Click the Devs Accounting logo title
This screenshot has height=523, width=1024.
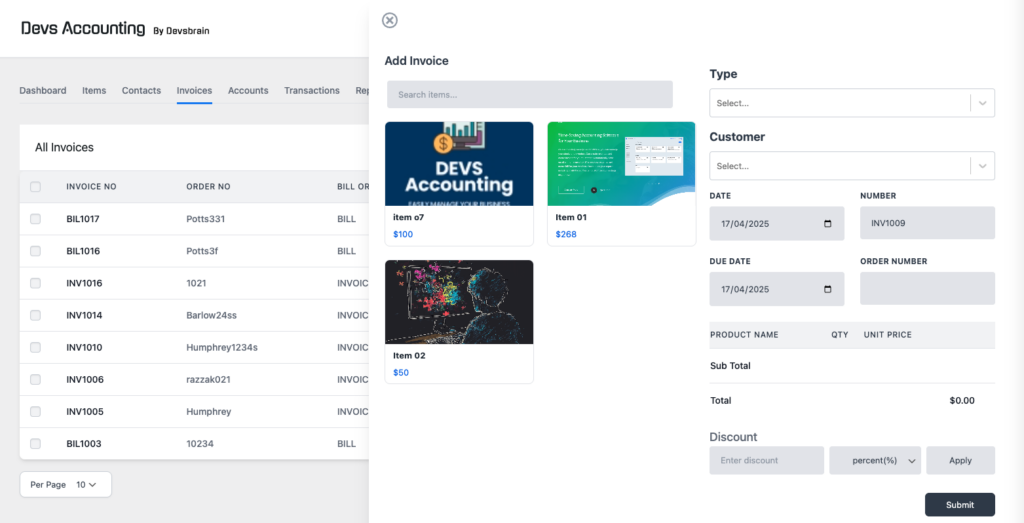(x=83, y=29)
